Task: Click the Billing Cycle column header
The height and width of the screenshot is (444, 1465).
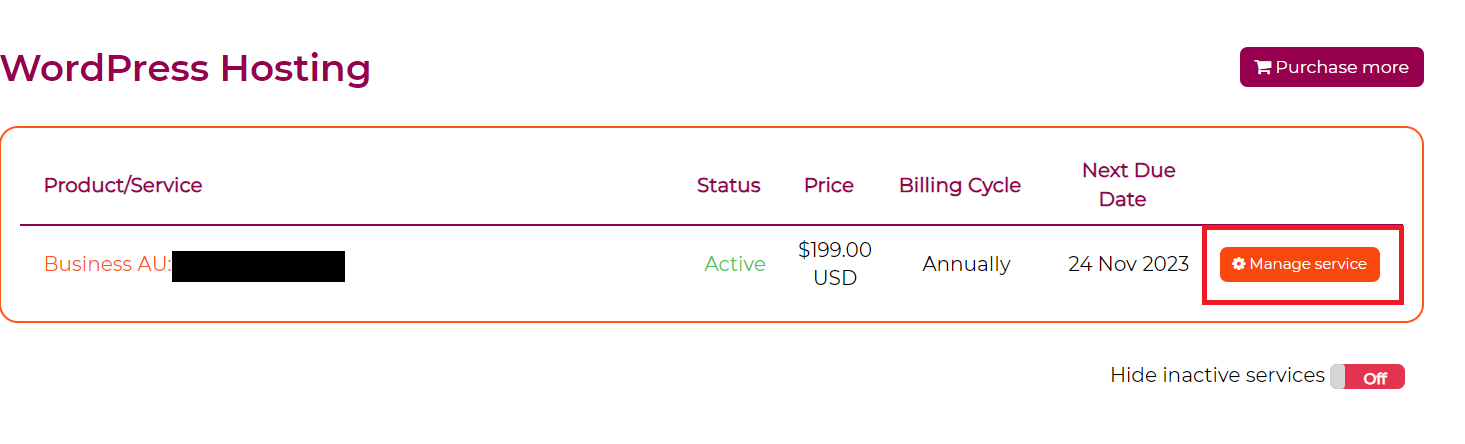Action: pyautogui.click(x=960, y=185)
